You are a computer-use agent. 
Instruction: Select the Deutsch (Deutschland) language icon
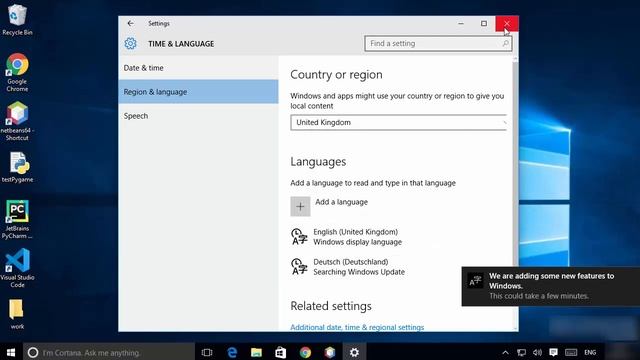click(299, 267)
